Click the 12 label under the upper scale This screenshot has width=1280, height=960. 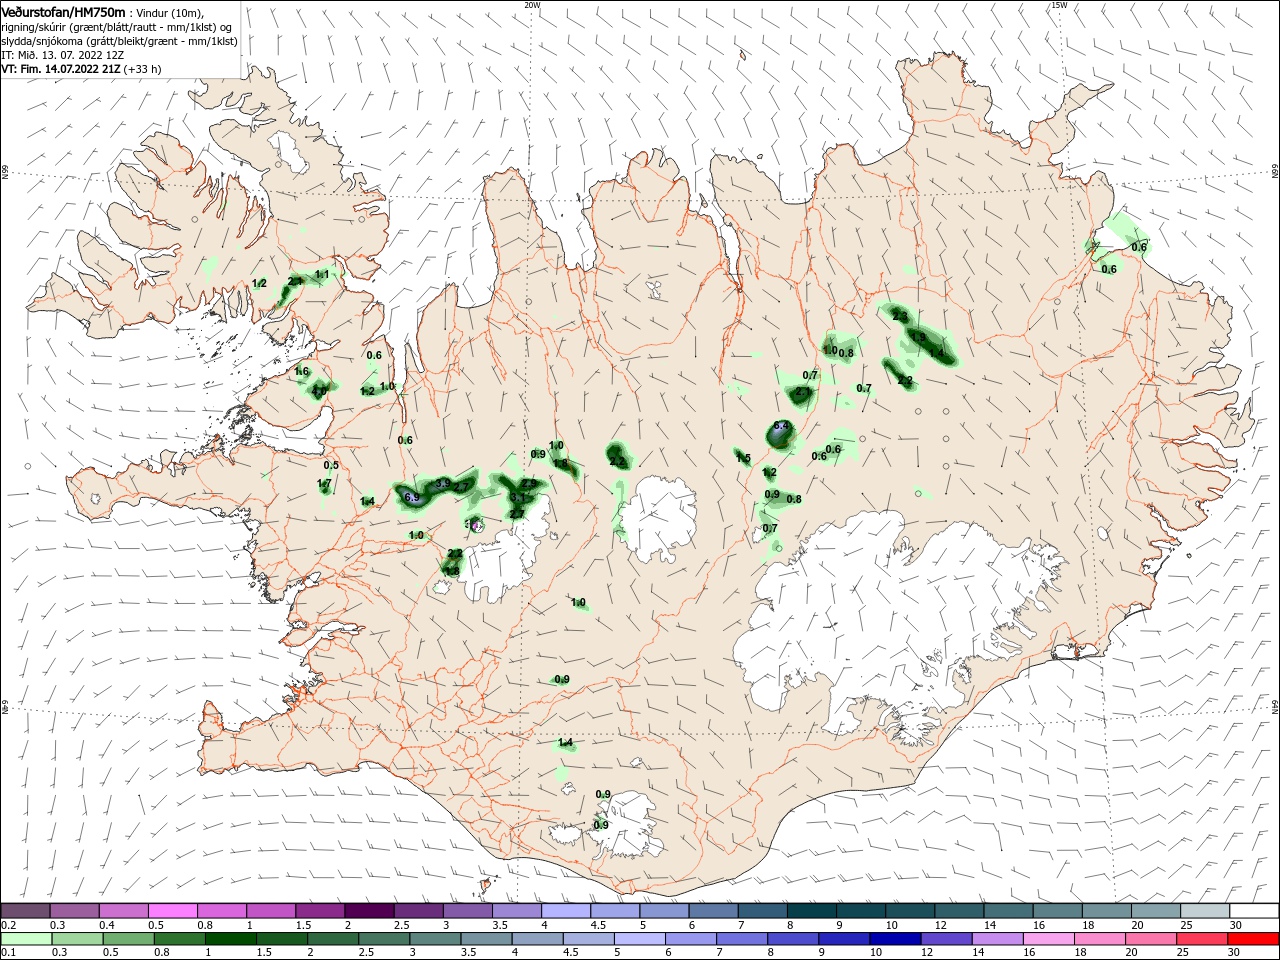pyautogui.click(x=941, y=925)
